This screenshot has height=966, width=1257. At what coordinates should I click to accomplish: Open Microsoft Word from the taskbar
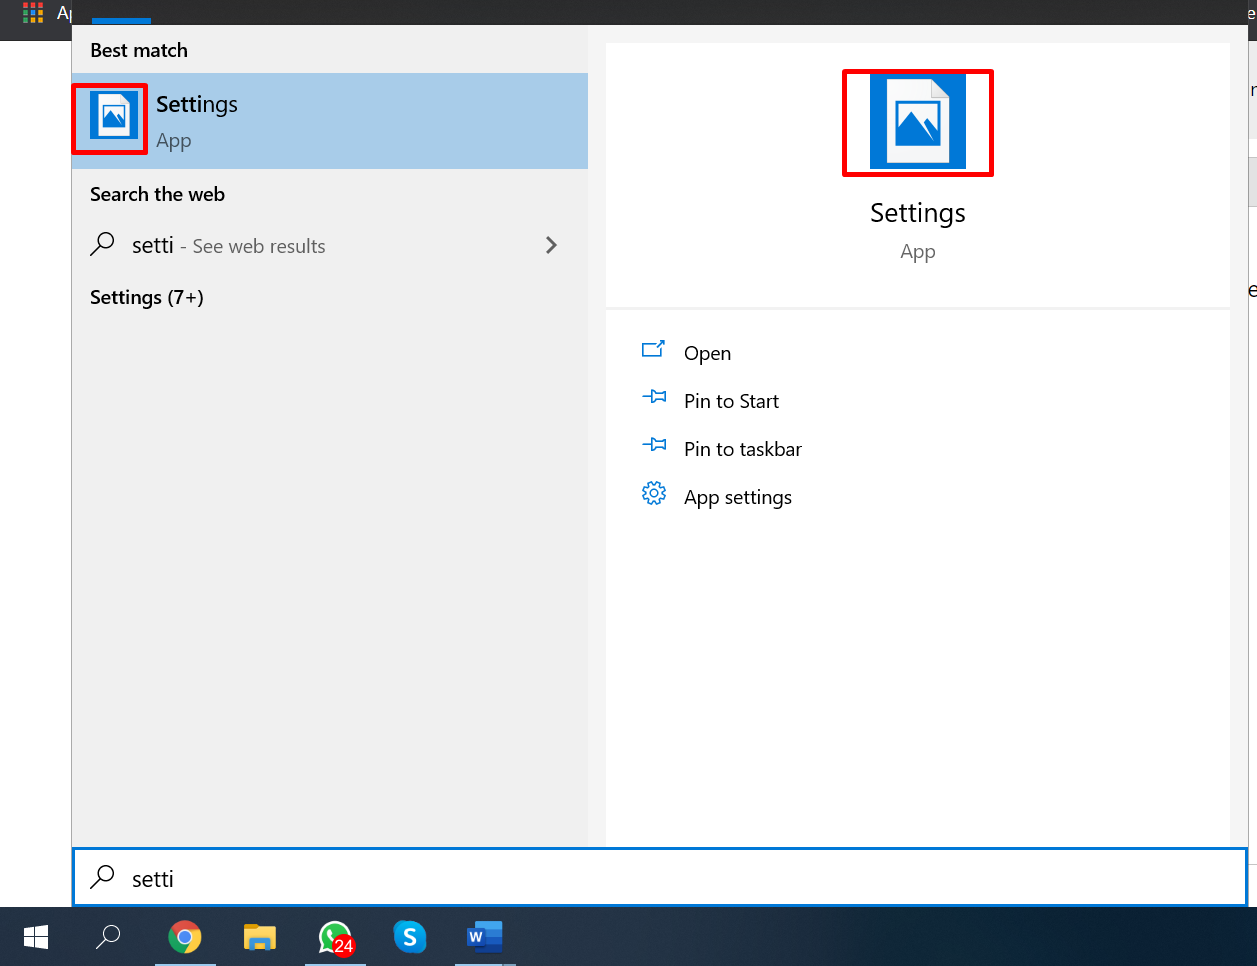click(x=485, y=937)
